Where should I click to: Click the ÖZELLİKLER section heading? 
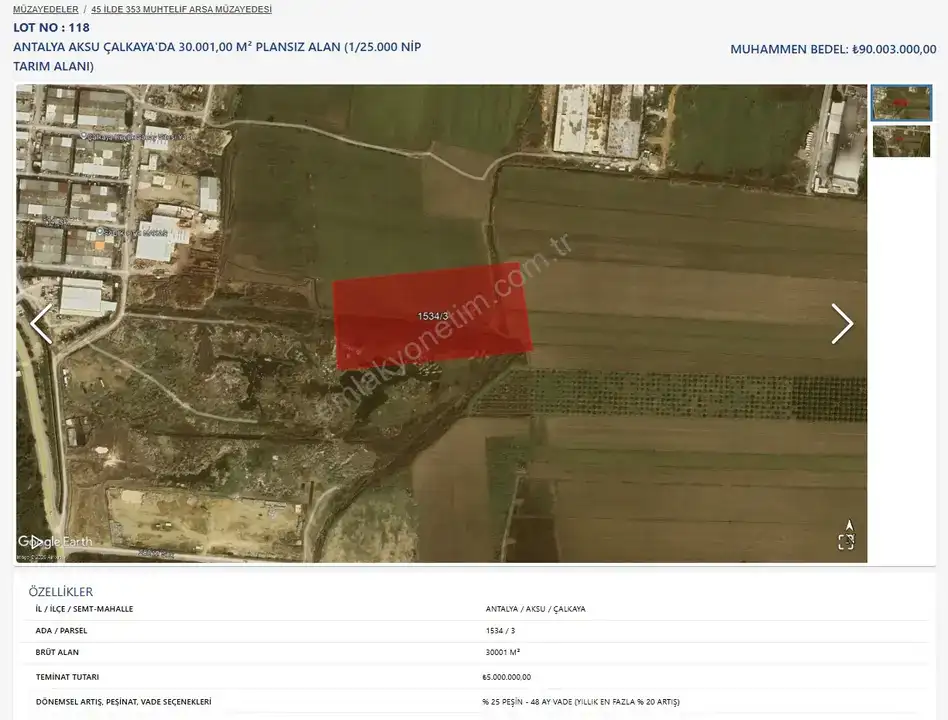tap(60, 592)
